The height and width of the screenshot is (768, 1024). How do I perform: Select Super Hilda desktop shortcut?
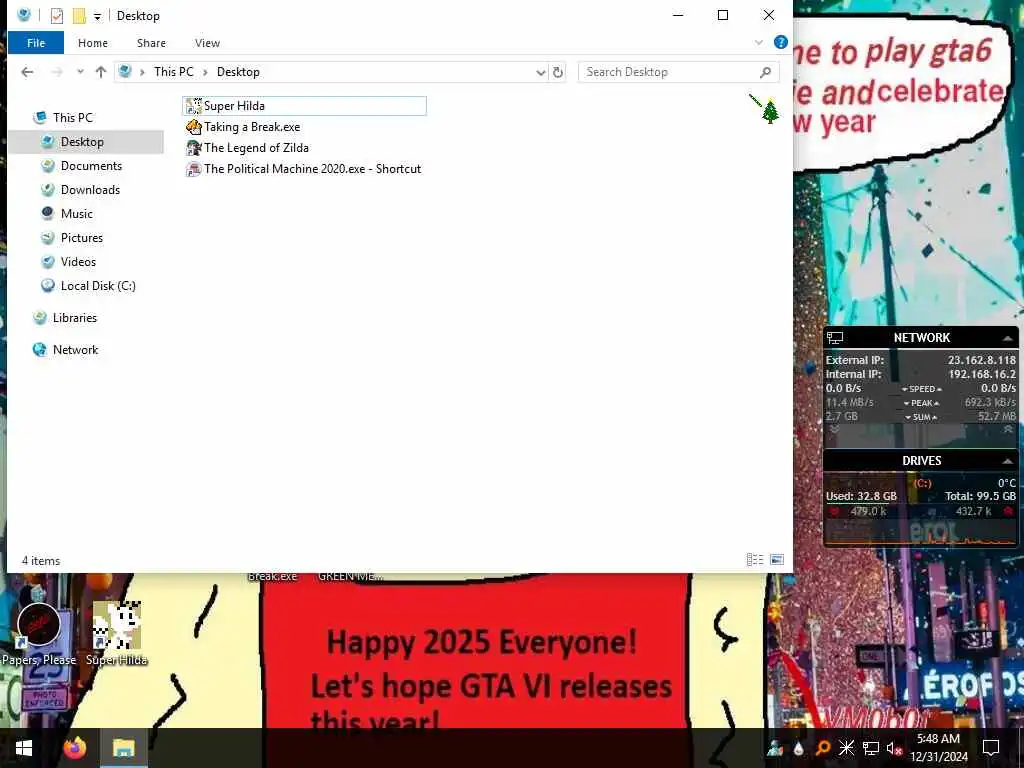117,633
